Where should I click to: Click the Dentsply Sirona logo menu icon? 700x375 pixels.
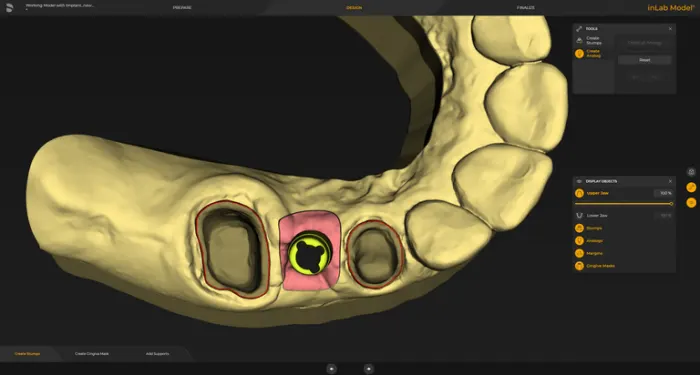click(x=9, y=8)
